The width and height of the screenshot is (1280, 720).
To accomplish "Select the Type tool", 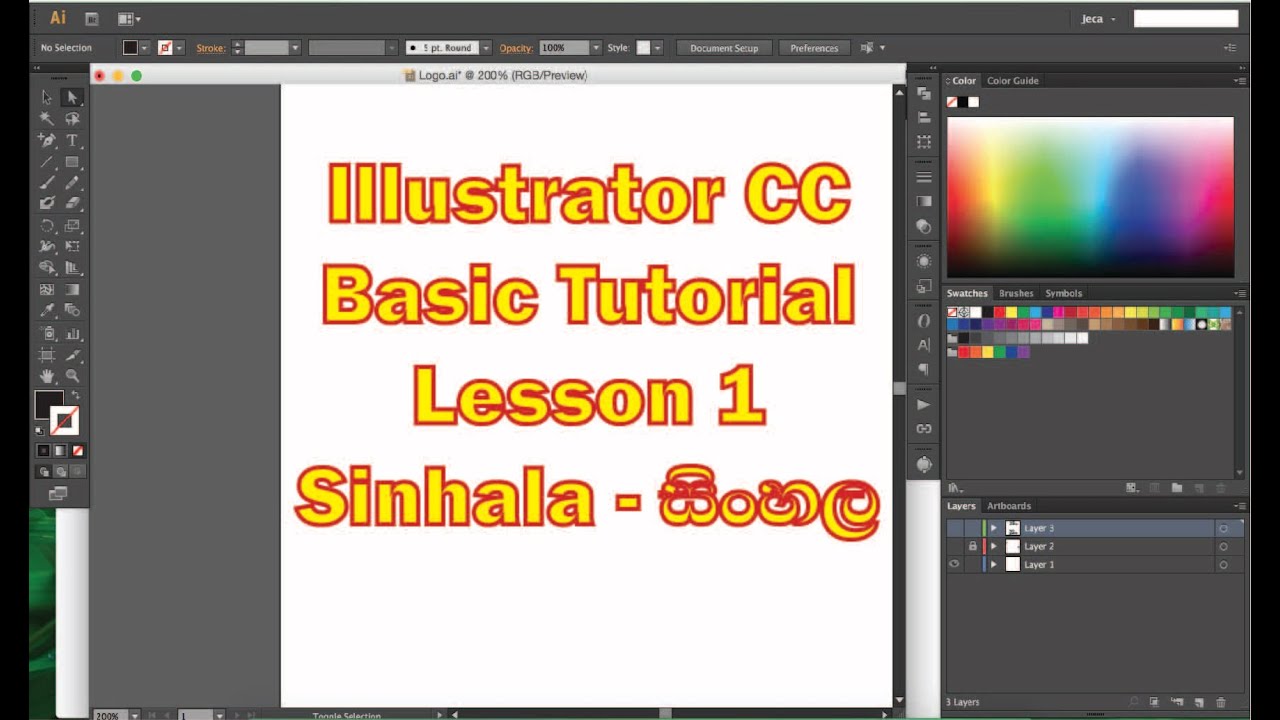I will pyautogui.click(x=72, y=140).
